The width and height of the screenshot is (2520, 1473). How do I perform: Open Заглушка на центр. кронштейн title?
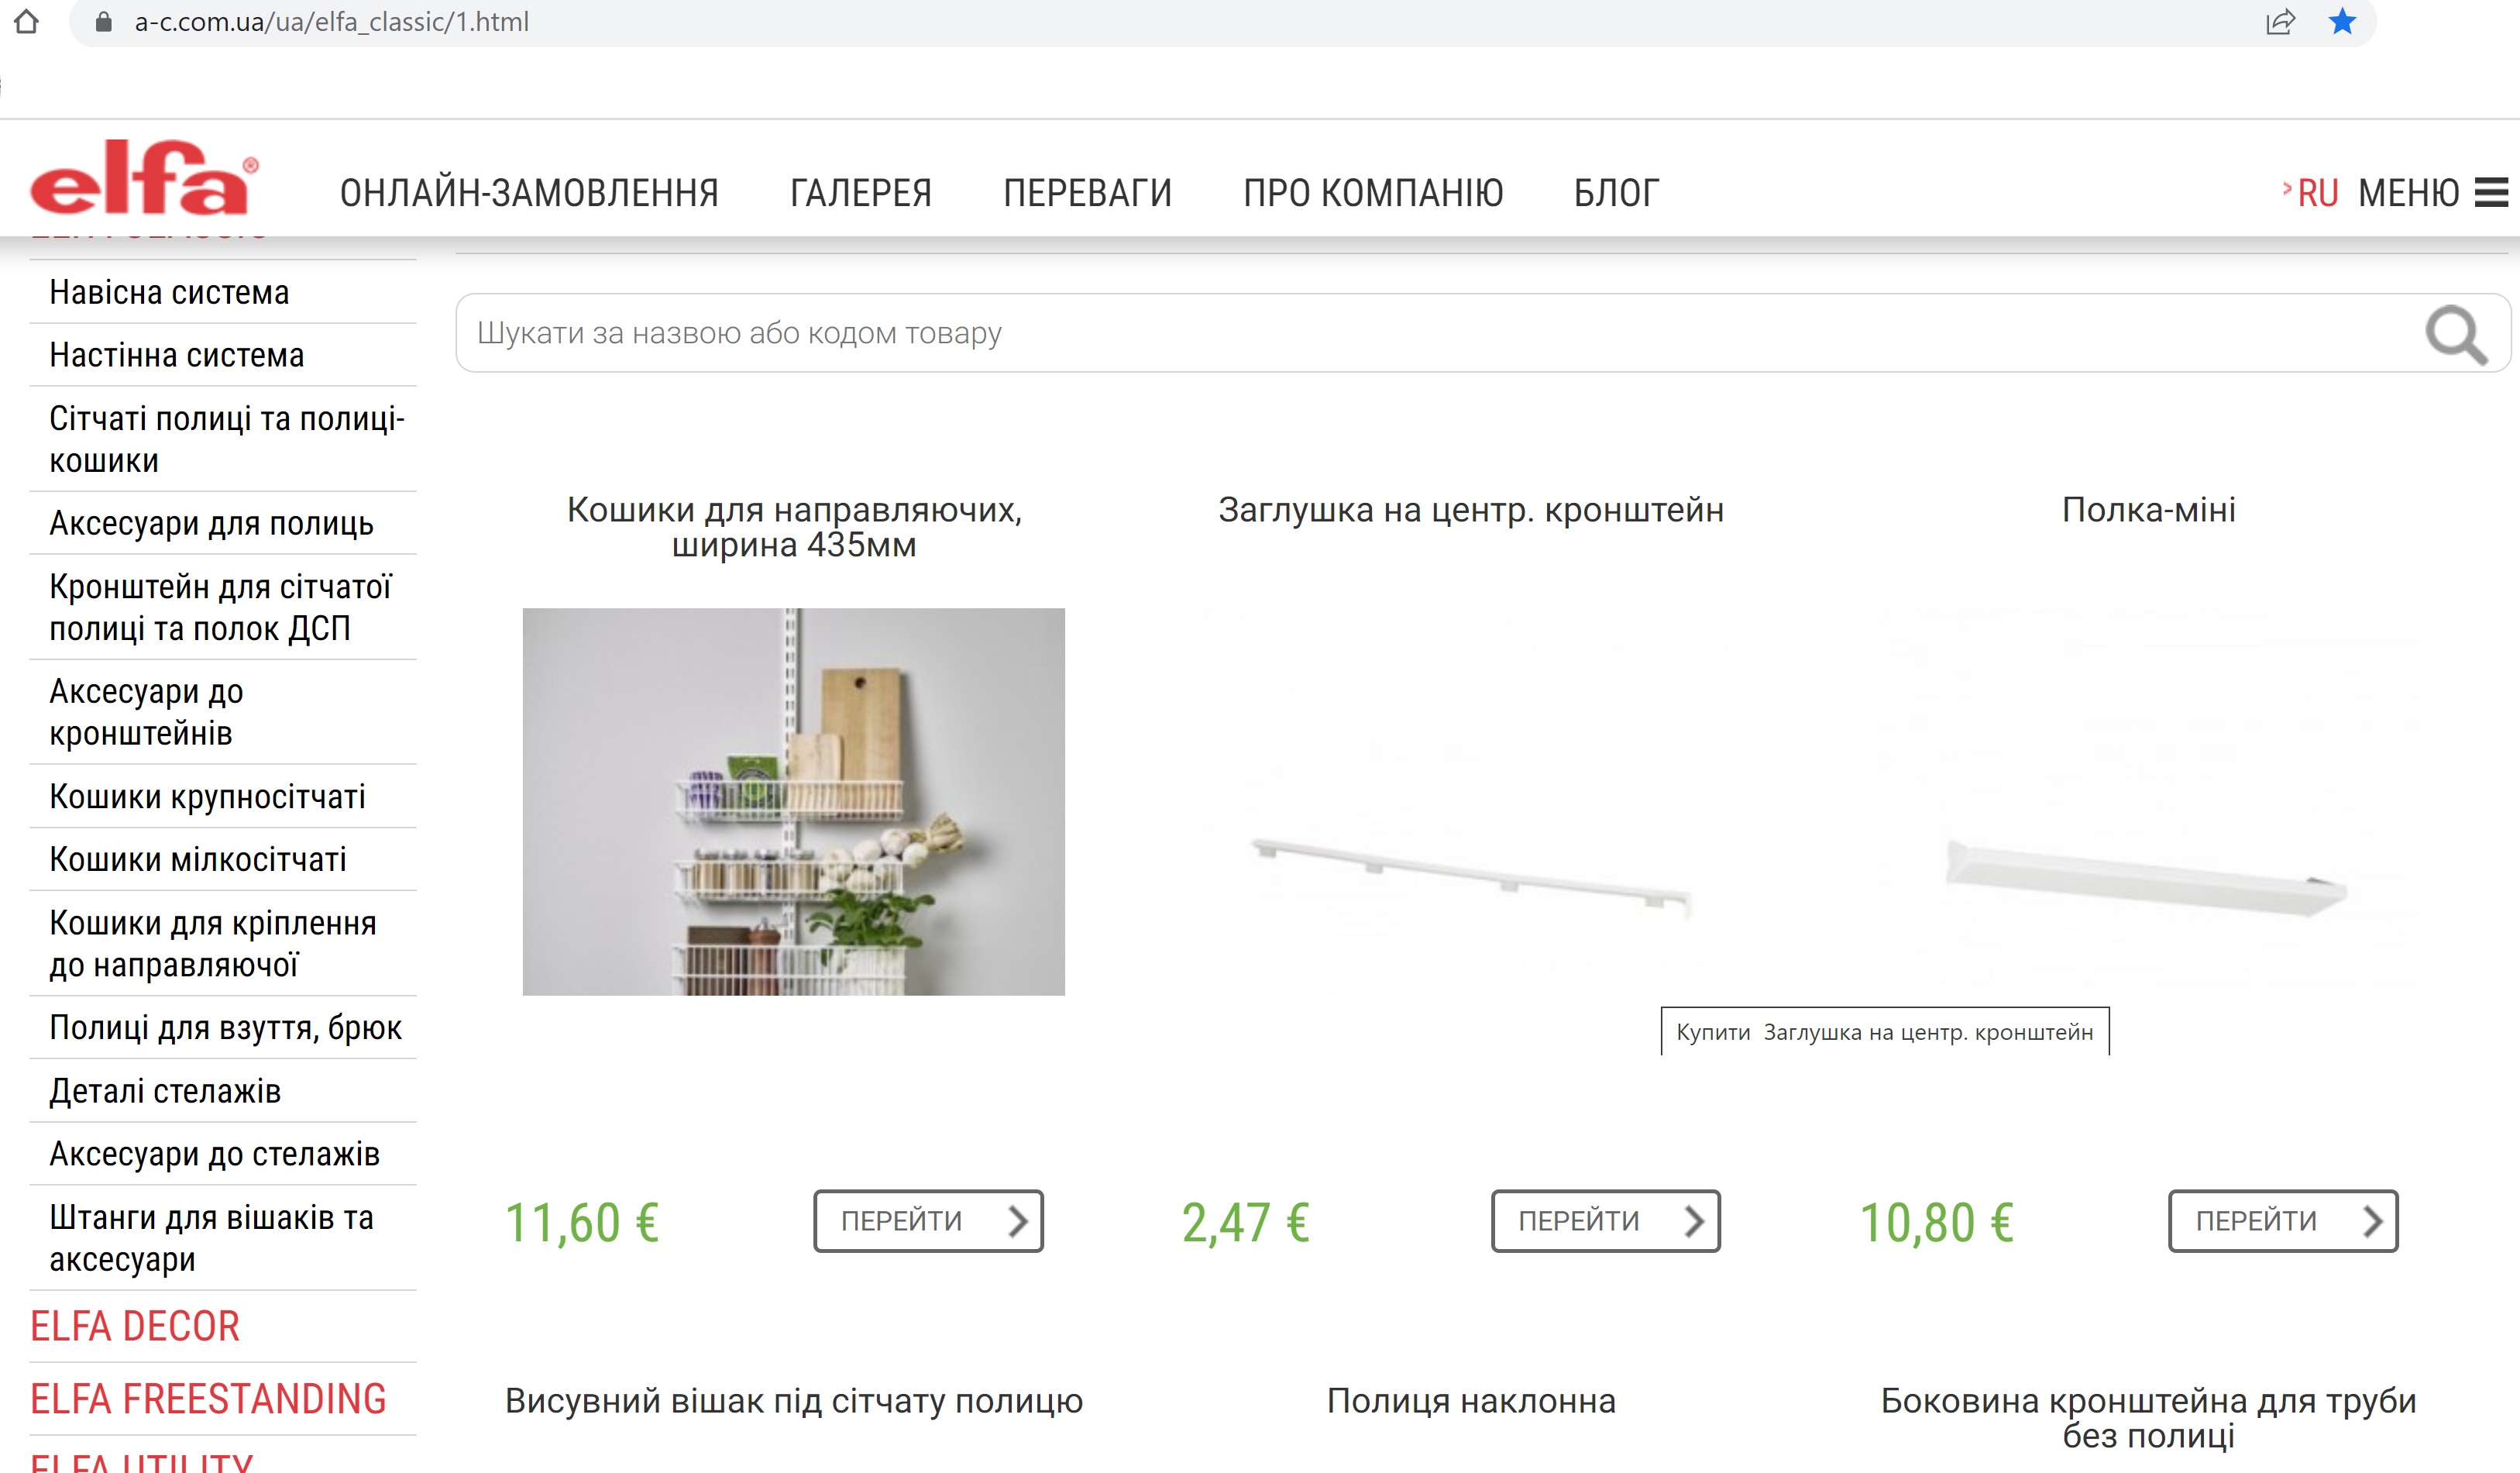click(1471, 510)
